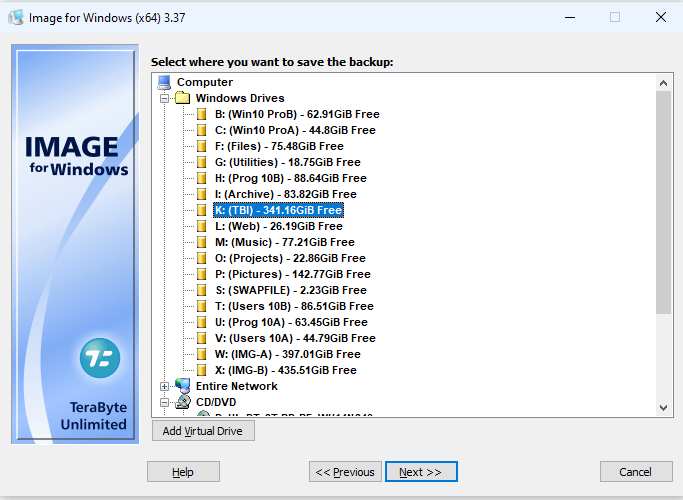Click the drive icon for S: (SWAPFILE)
The image size is (683, 500).
[x=201, y=290]
